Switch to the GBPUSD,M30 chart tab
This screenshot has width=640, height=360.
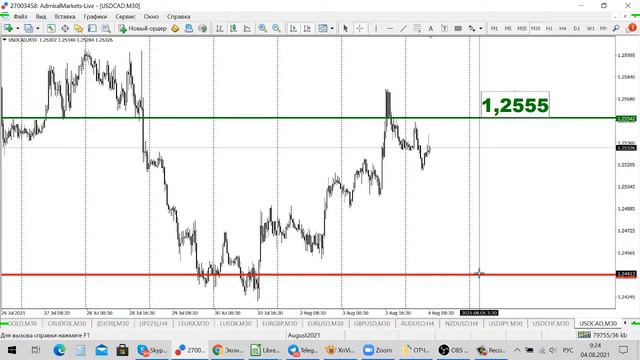point(372,323)
